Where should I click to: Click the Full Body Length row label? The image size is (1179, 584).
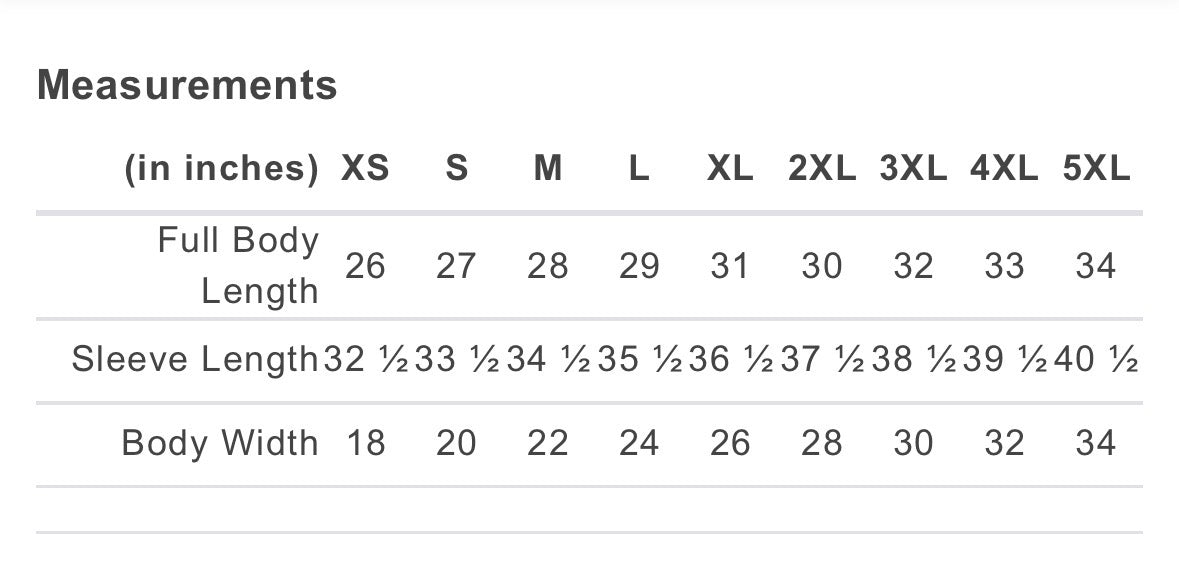tap(238, 265)
